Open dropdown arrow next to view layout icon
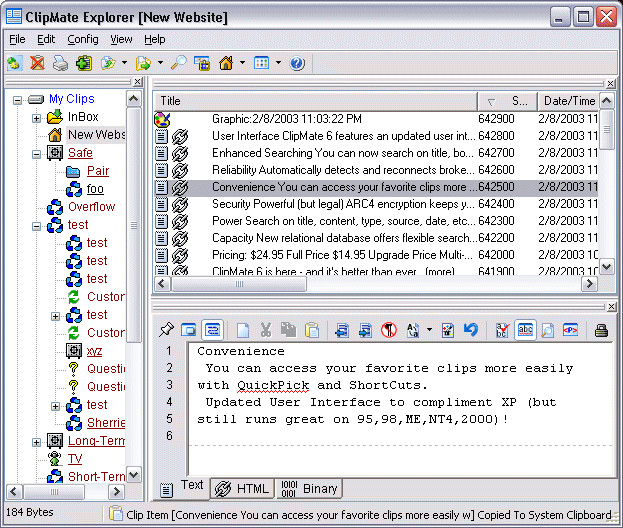The width and height of the screenshot is (623, 528). coord(278,63)
